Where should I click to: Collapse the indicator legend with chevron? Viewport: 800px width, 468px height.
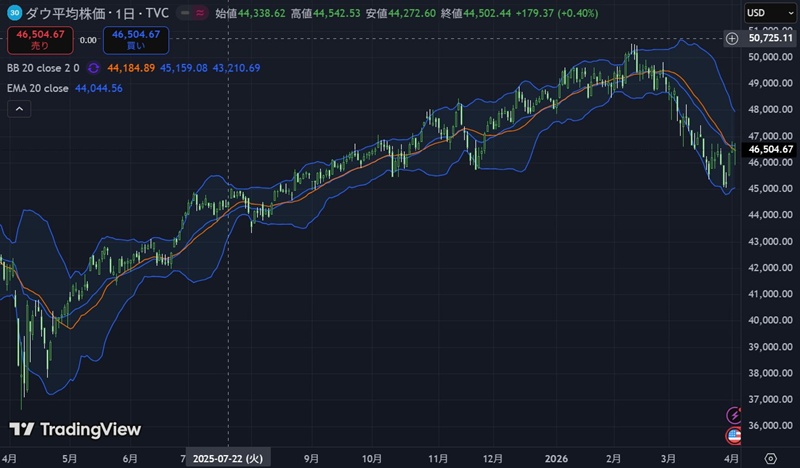pos(19,109)
